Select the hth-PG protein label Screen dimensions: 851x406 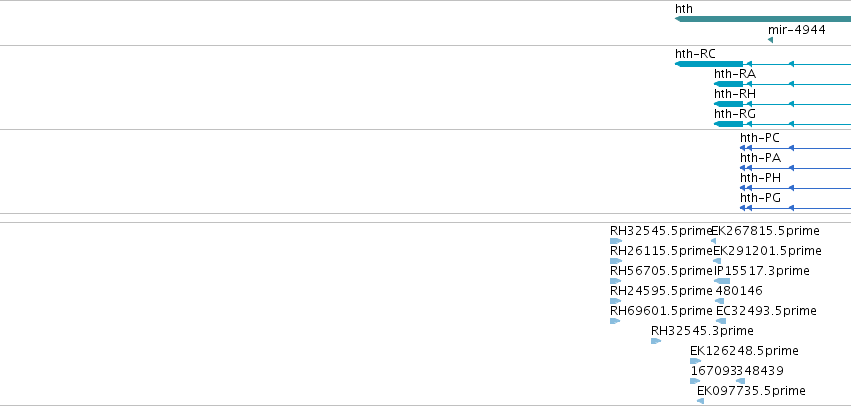point(760,198)
